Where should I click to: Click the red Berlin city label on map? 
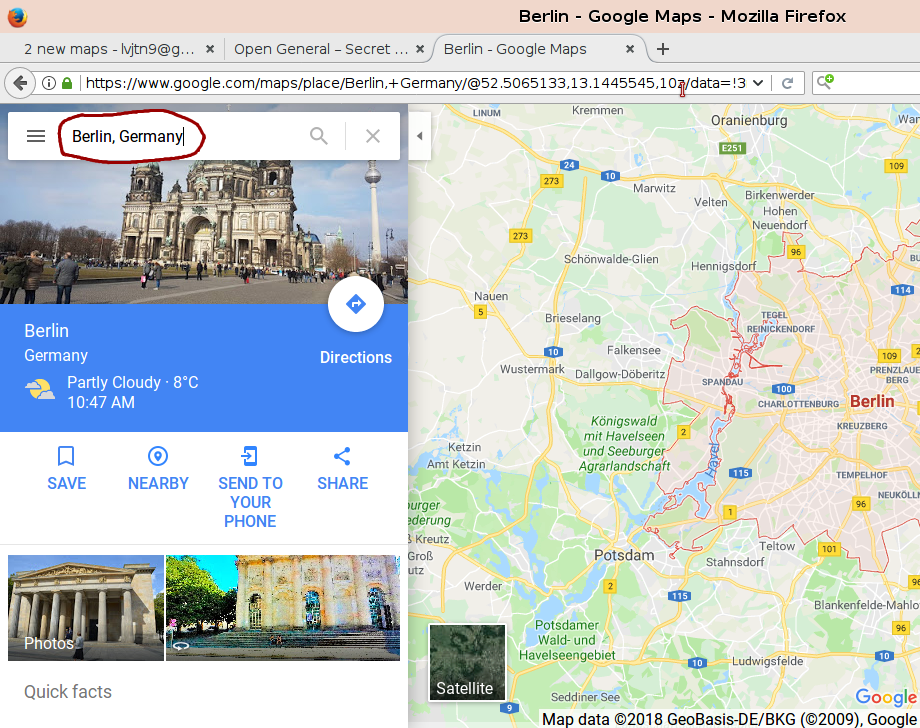872,401
